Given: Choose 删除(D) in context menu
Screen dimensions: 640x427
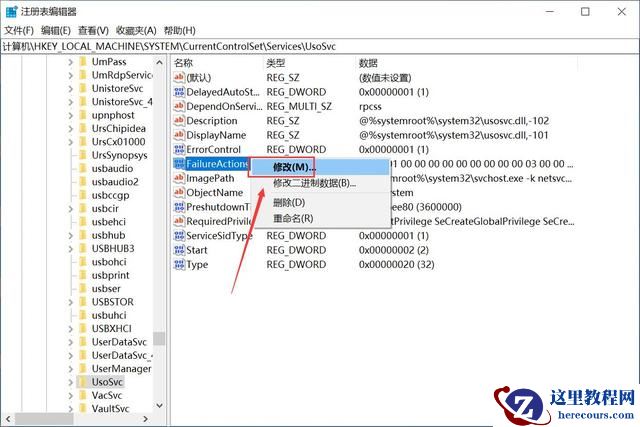Looking at the screenshot, I should pyautogui.click(x=320, y=202).
